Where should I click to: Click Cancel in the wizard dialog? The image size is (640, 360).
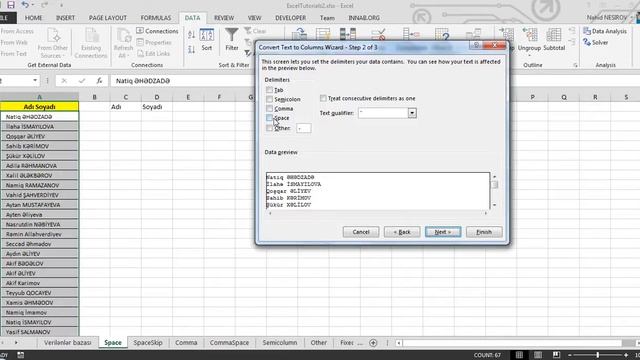[x=361, y=232]
